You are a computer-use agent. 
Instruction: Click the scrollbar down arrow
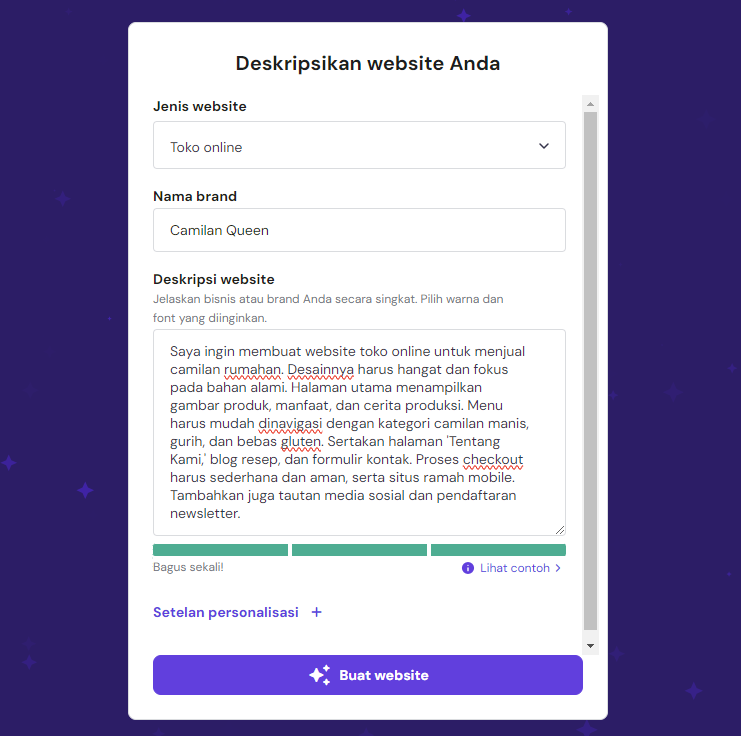tap(590, 646)
